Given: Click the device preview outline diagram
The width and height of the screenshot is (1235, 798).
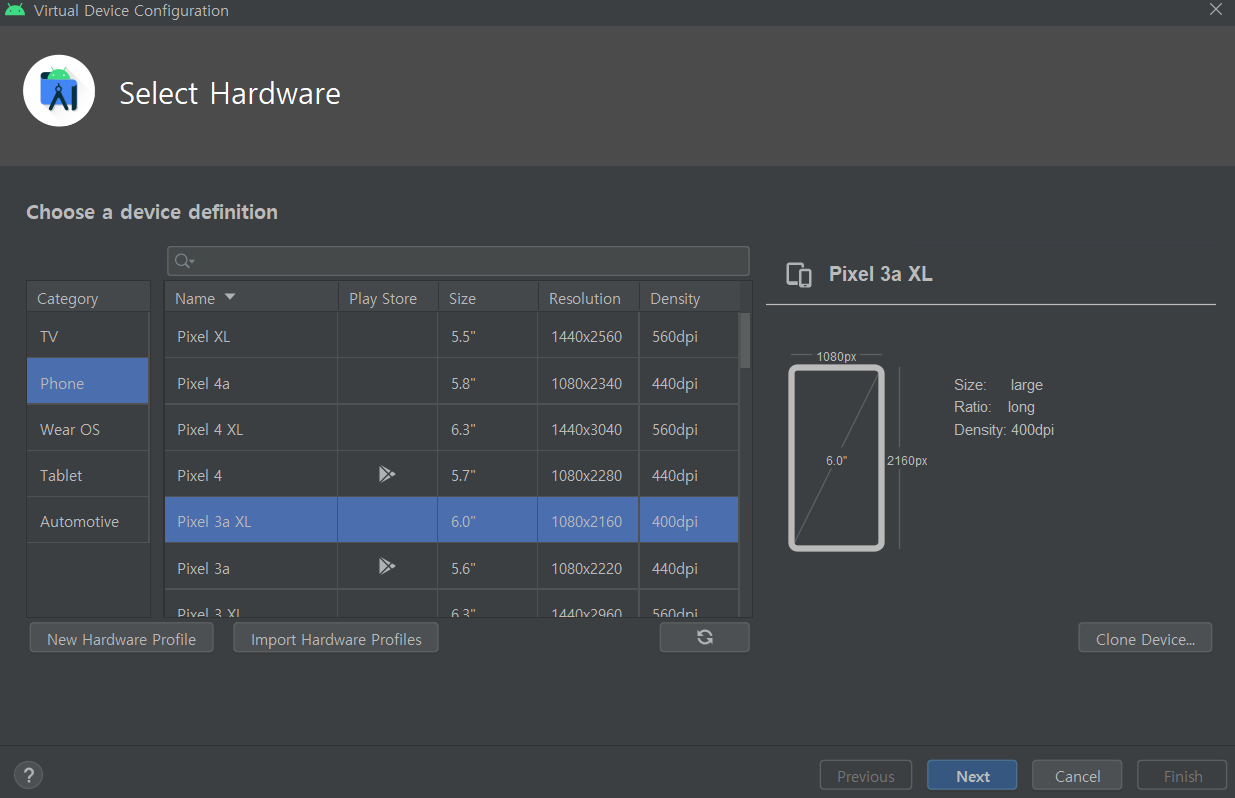Looking at the screenshot, I should pyautogui.click(x=837, y=458).
